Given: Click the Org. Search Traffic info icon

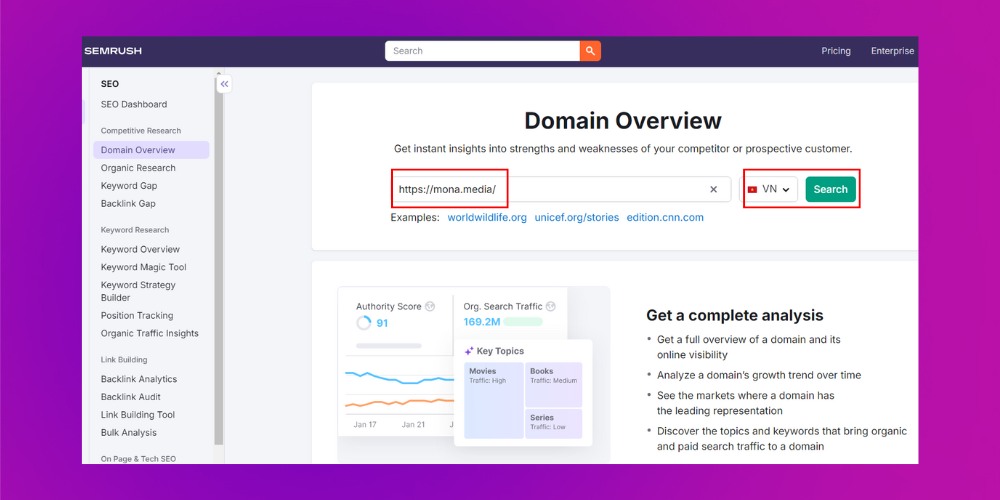Looking at the screenshot, I should point(551,306).
